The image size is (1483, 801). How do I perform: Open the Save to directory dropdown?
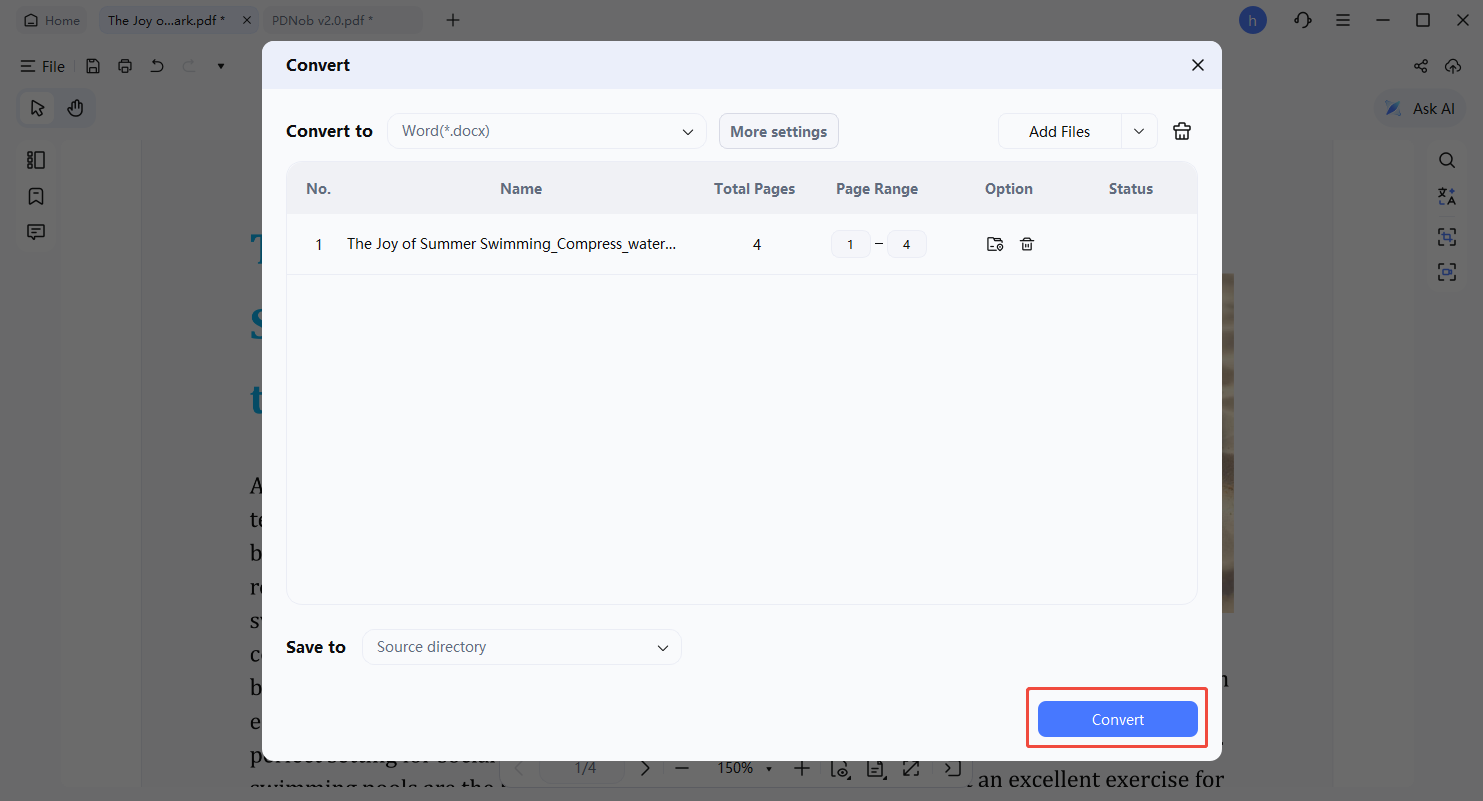click(521, 647)
